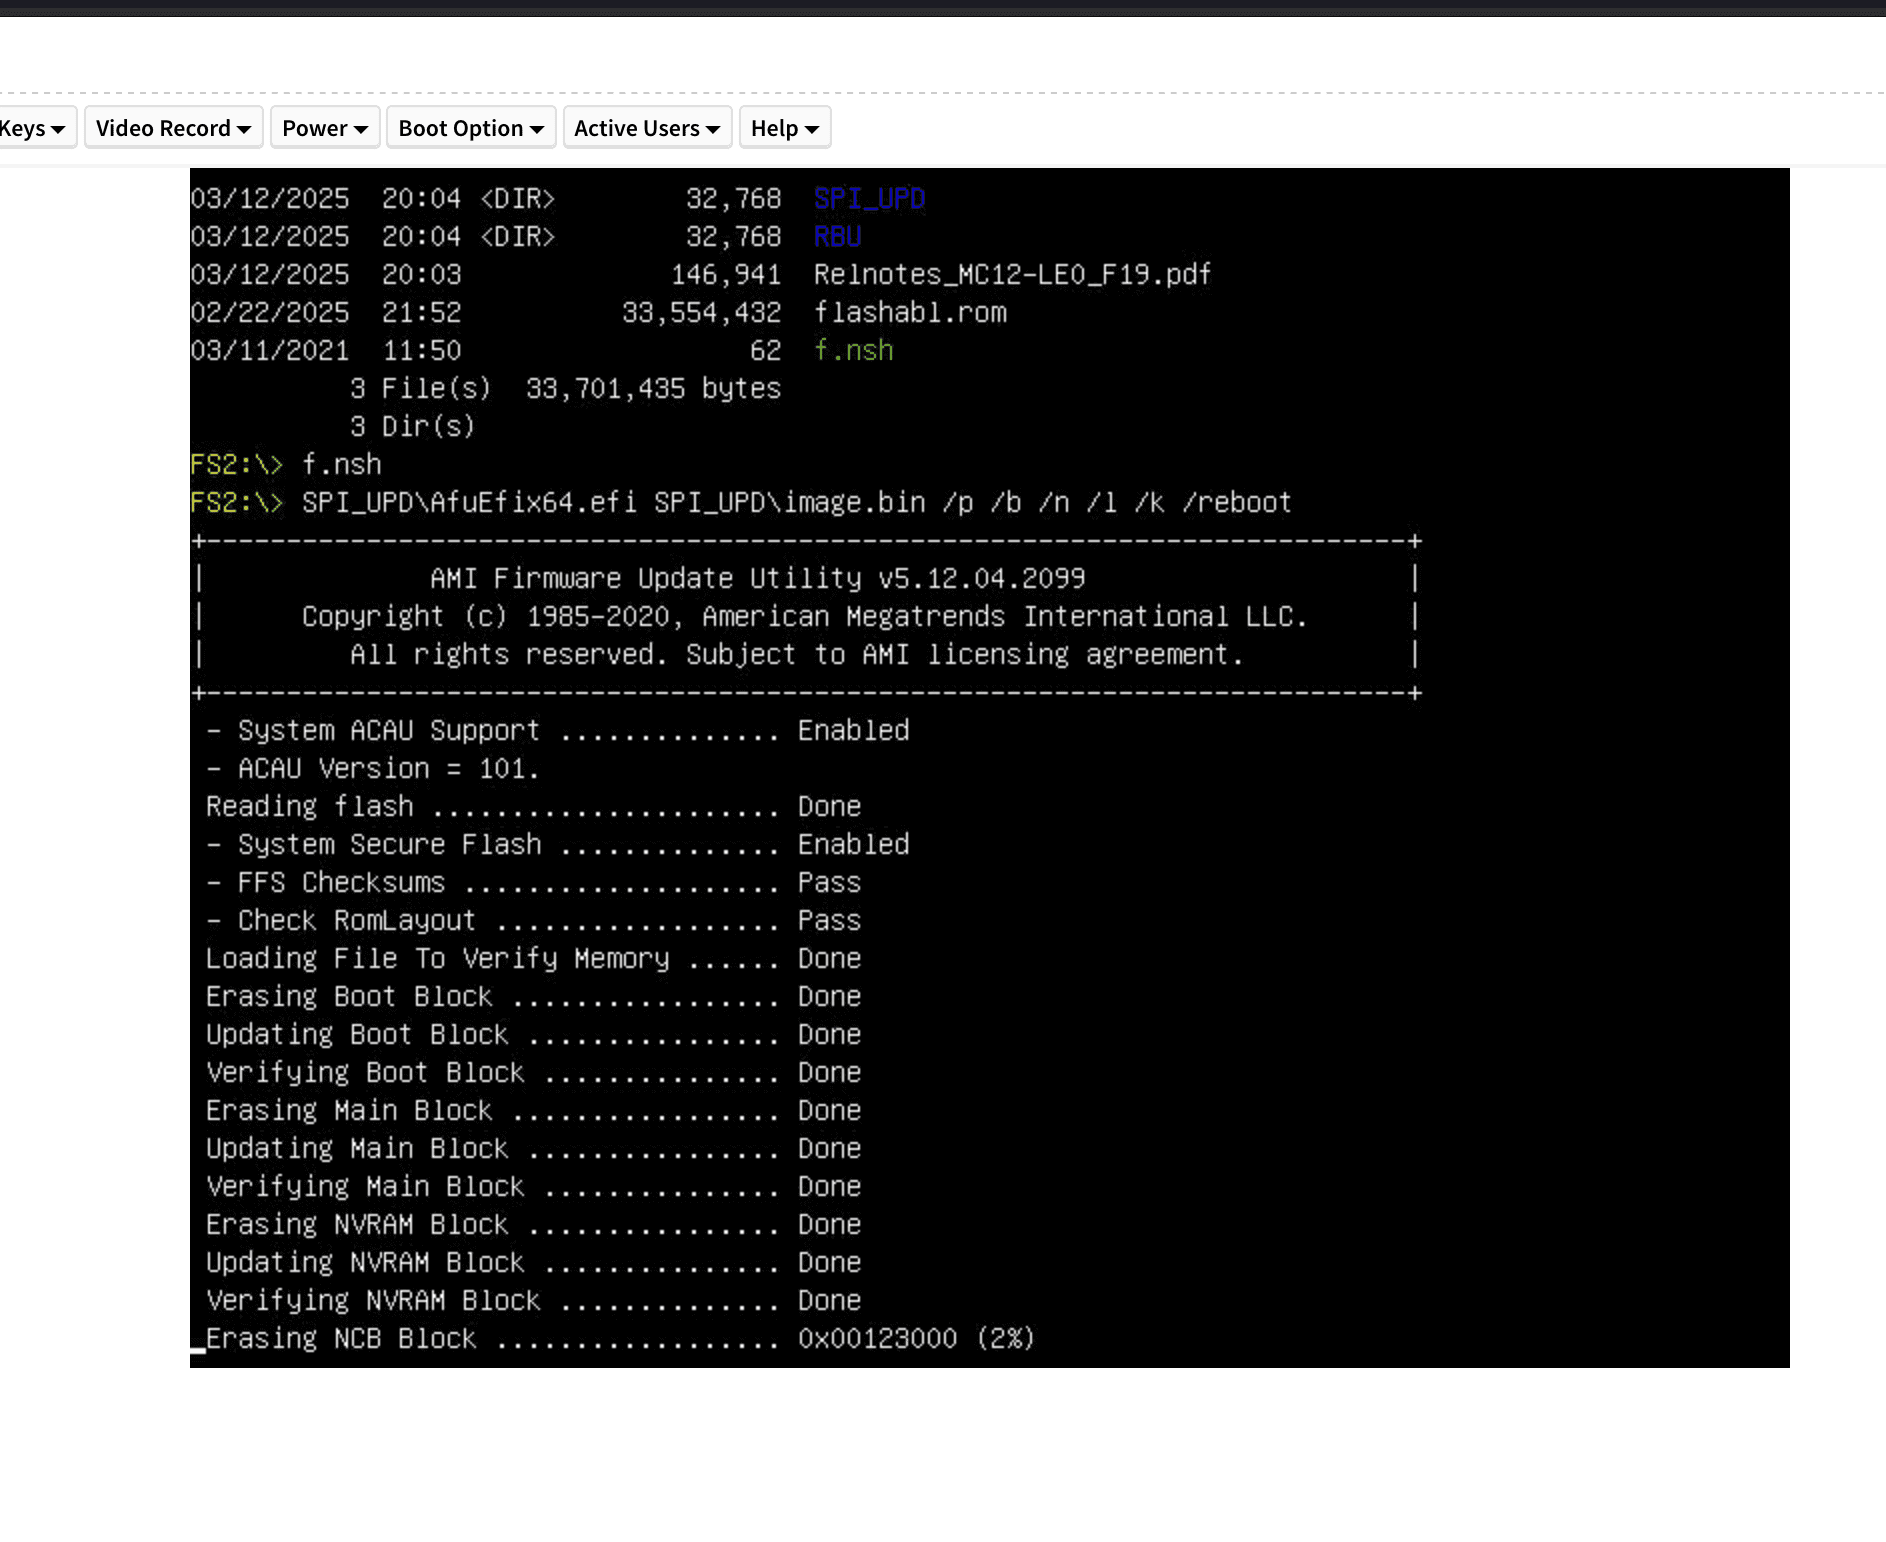
Task: Click the 03/11/2021 11:50 timestamp
Action: [x=326, y=351]
